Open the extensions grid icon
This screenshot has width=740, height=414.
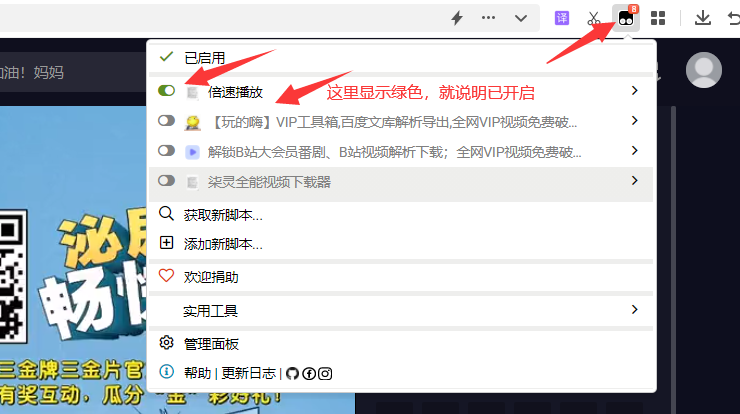point(658,18)
